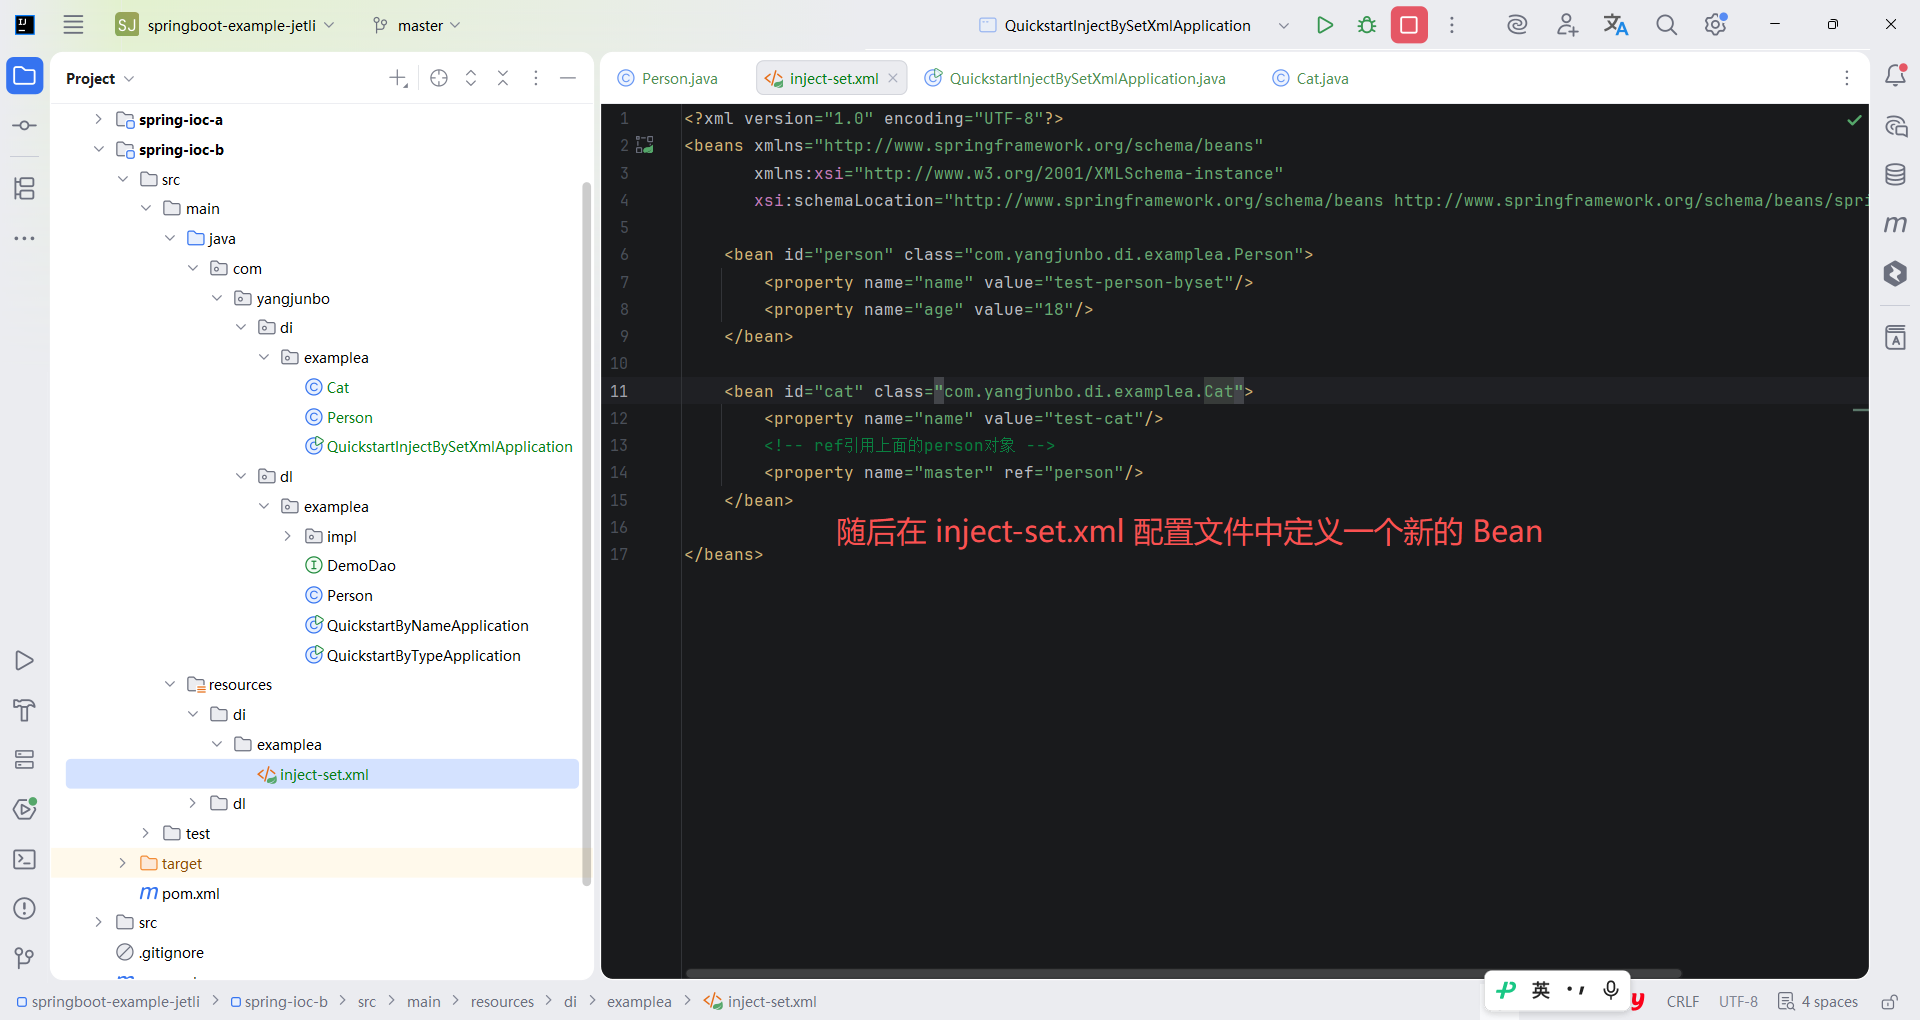Click the editor horizontal scrollbar

click(1183, 973)
